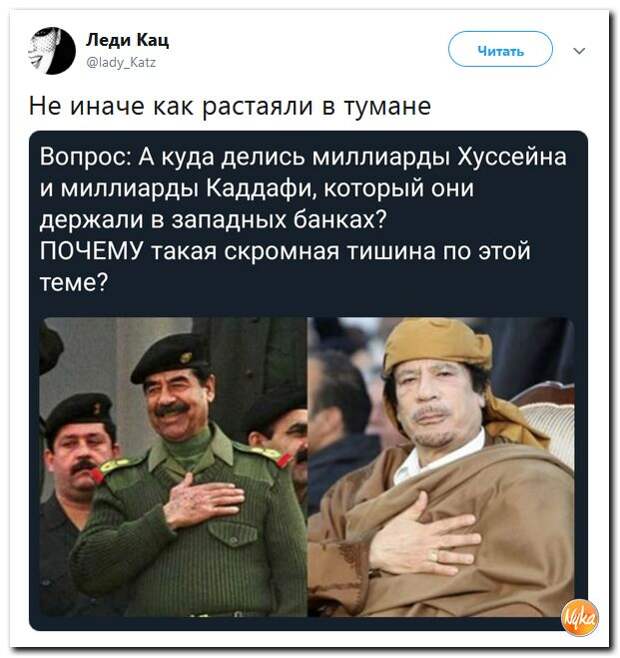This screenshot has height=658, width=620.
Task: Click the badge on the central black beret
Action: click(186, 358)
